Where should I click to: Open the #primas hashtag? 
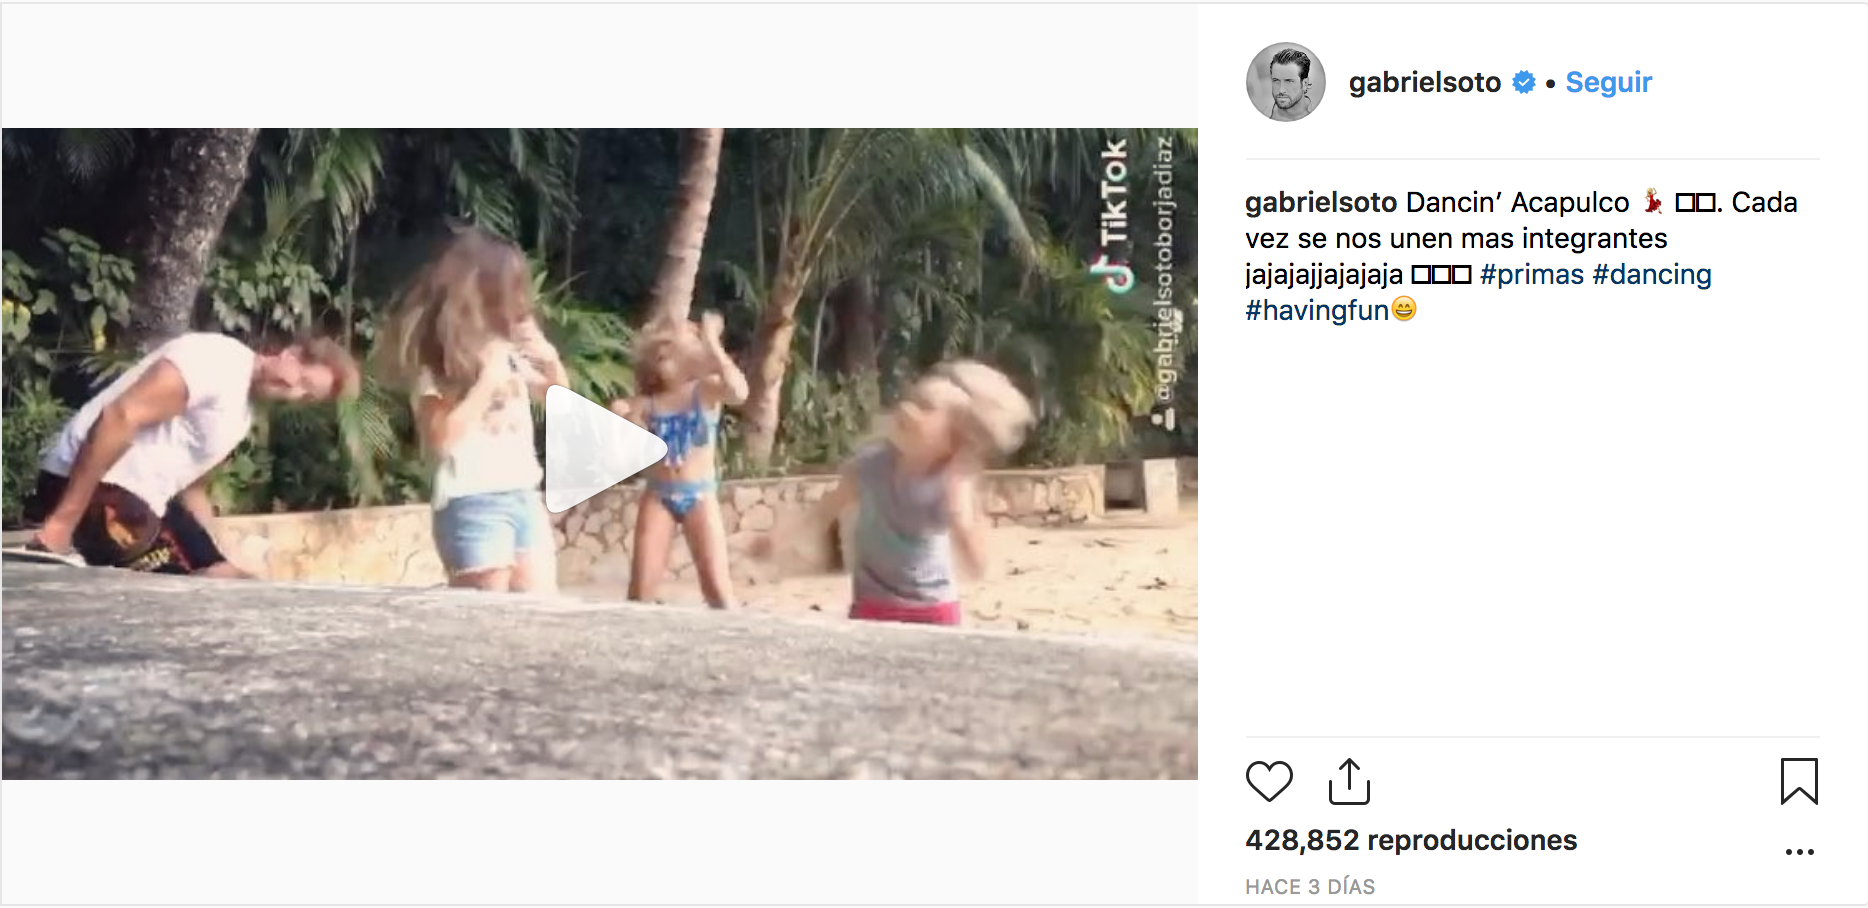tap(1531, 275)
